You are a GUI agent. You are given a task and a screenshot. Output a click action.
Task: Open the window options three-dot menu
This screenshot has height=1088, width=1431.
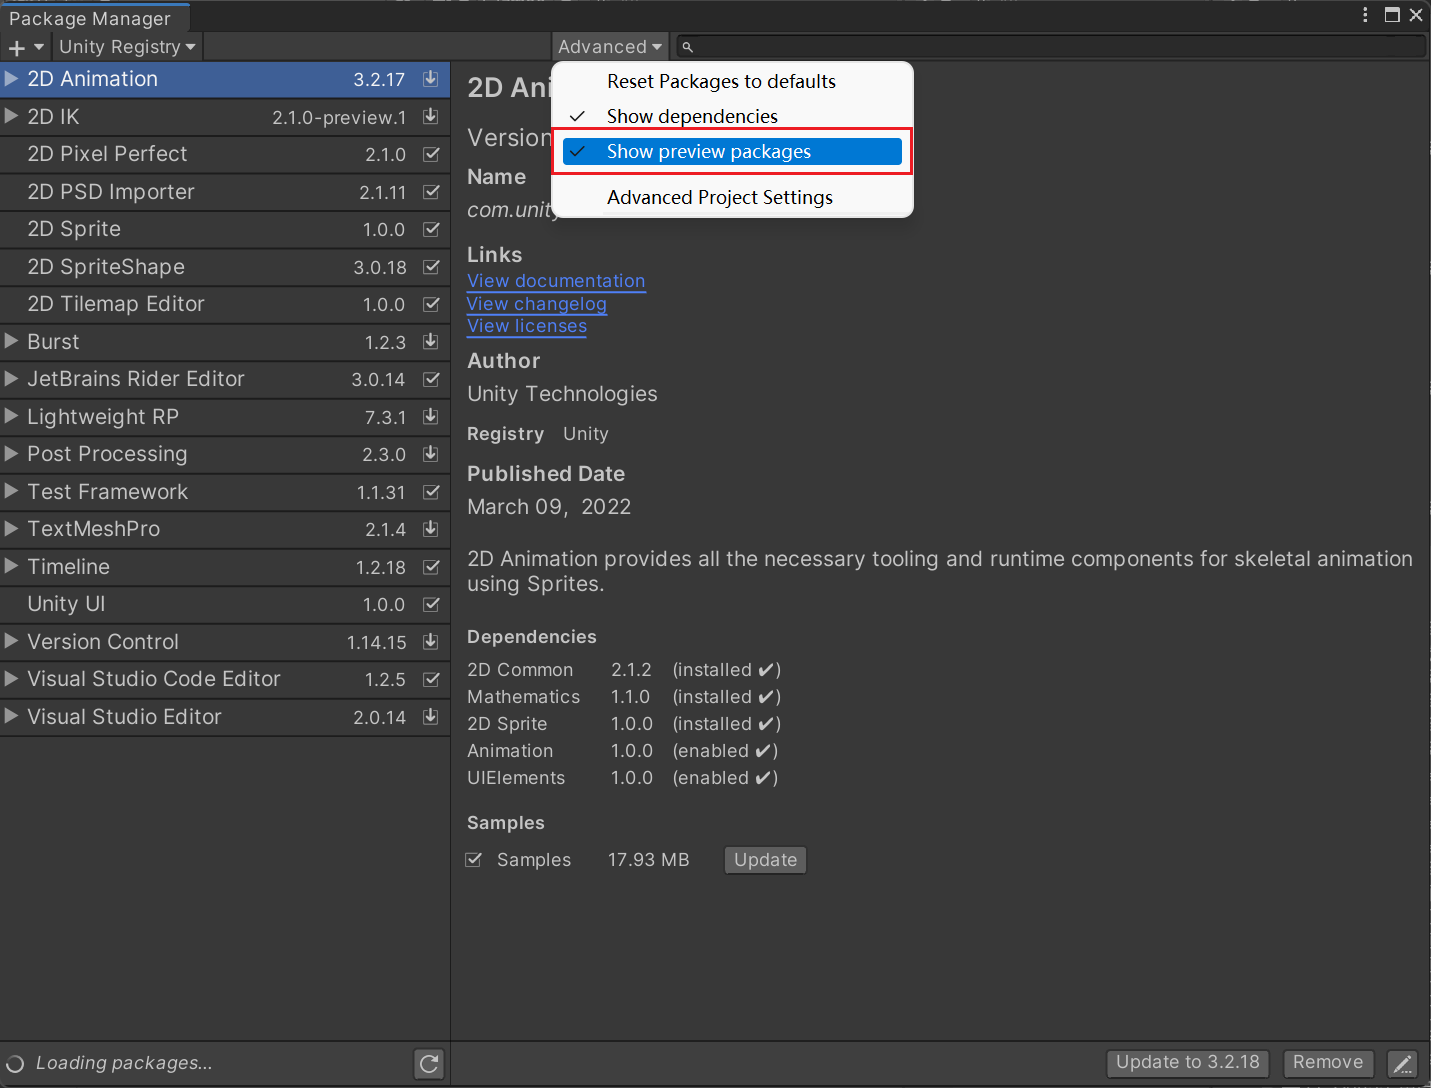pyautogui.click(x=1365, y=15)
